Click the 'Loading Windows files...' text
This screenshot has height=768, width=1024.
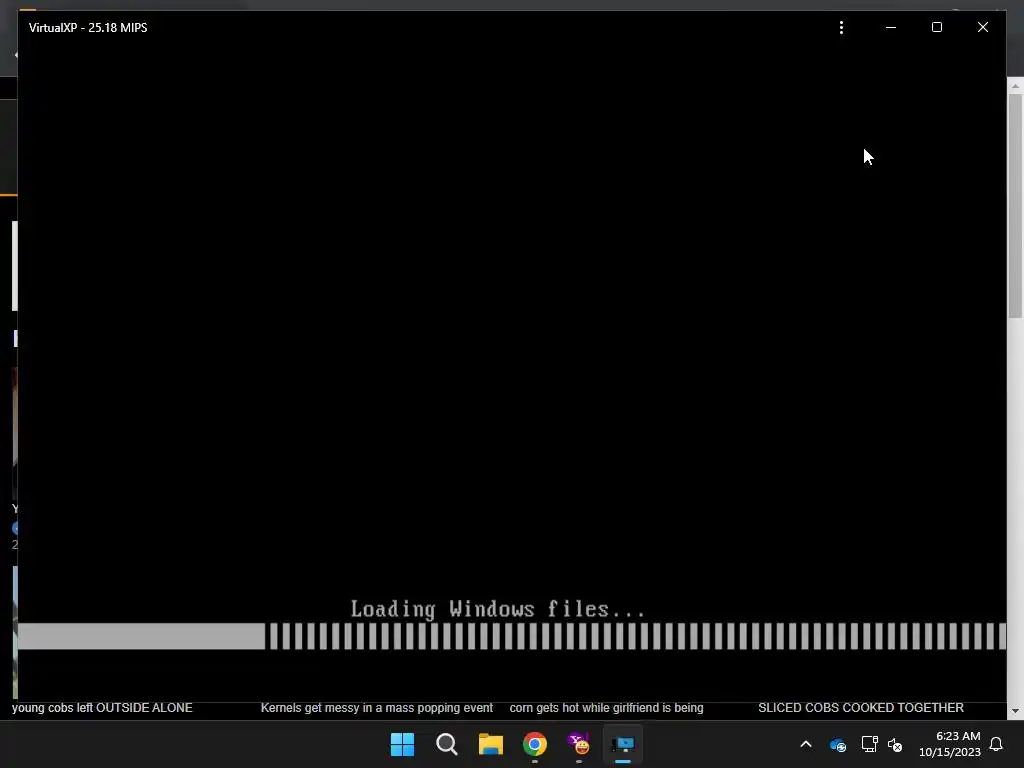pyautogui.click(x=498, y=609)
